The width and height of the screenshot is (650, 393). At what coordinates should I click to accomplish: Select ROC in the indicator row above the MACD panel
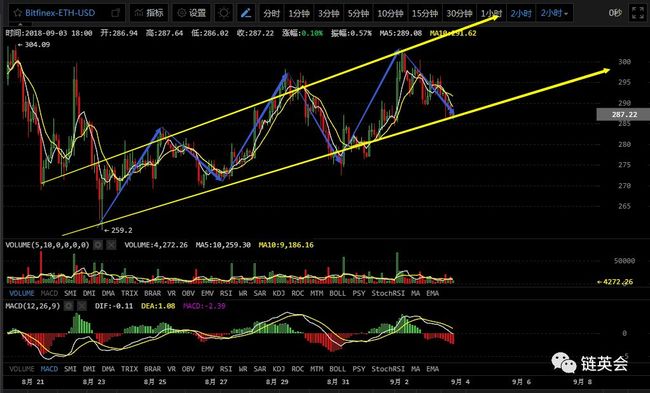pyautogui.click(x=298, y=293)
